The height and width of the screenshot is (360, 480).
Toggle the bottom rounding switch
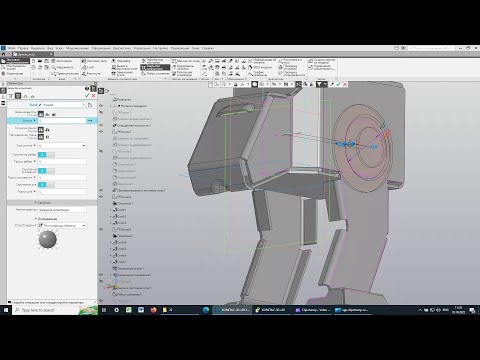pyautogui.click(x=46, y=185)
